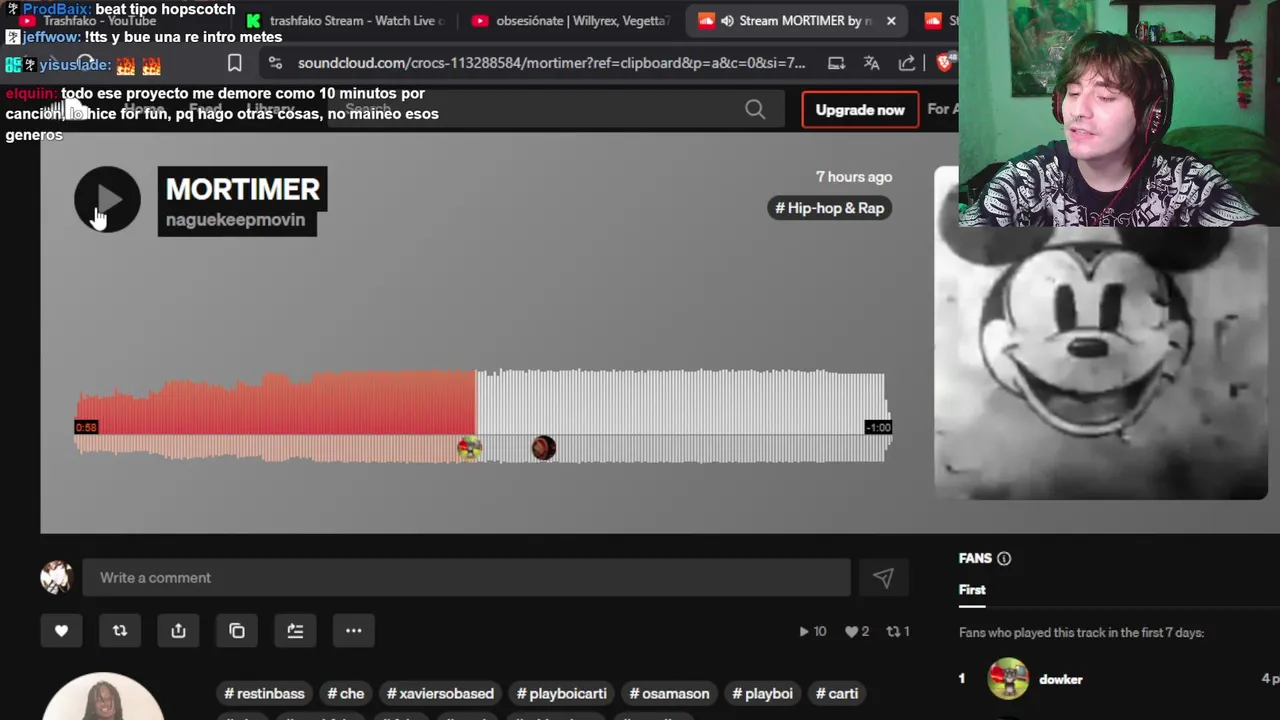
Task: Select the First fans tab
Action: (972, 590)
